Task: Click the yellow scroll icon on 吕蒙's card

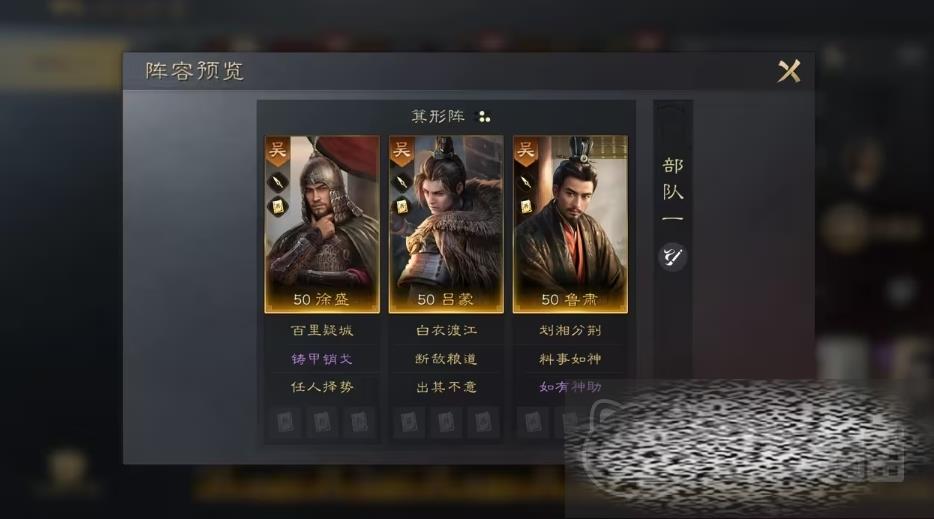Action: pyautogui.click(x=402, y=207)
